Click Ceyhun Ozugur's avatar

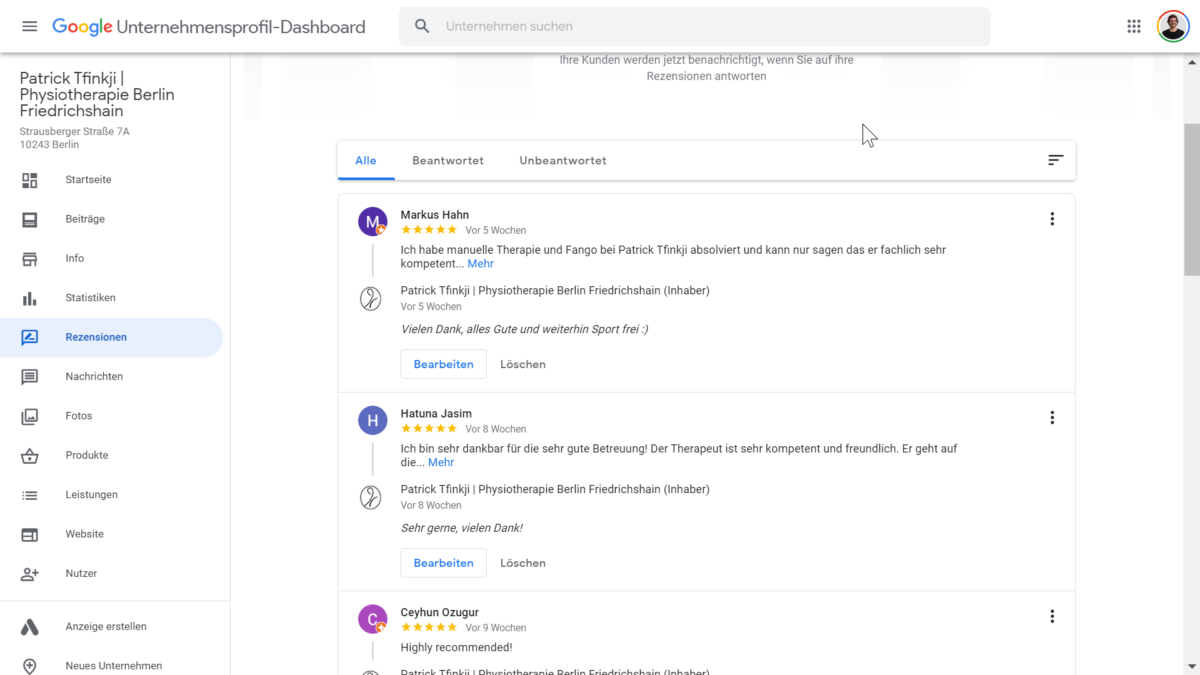click(x=373, y=620)
